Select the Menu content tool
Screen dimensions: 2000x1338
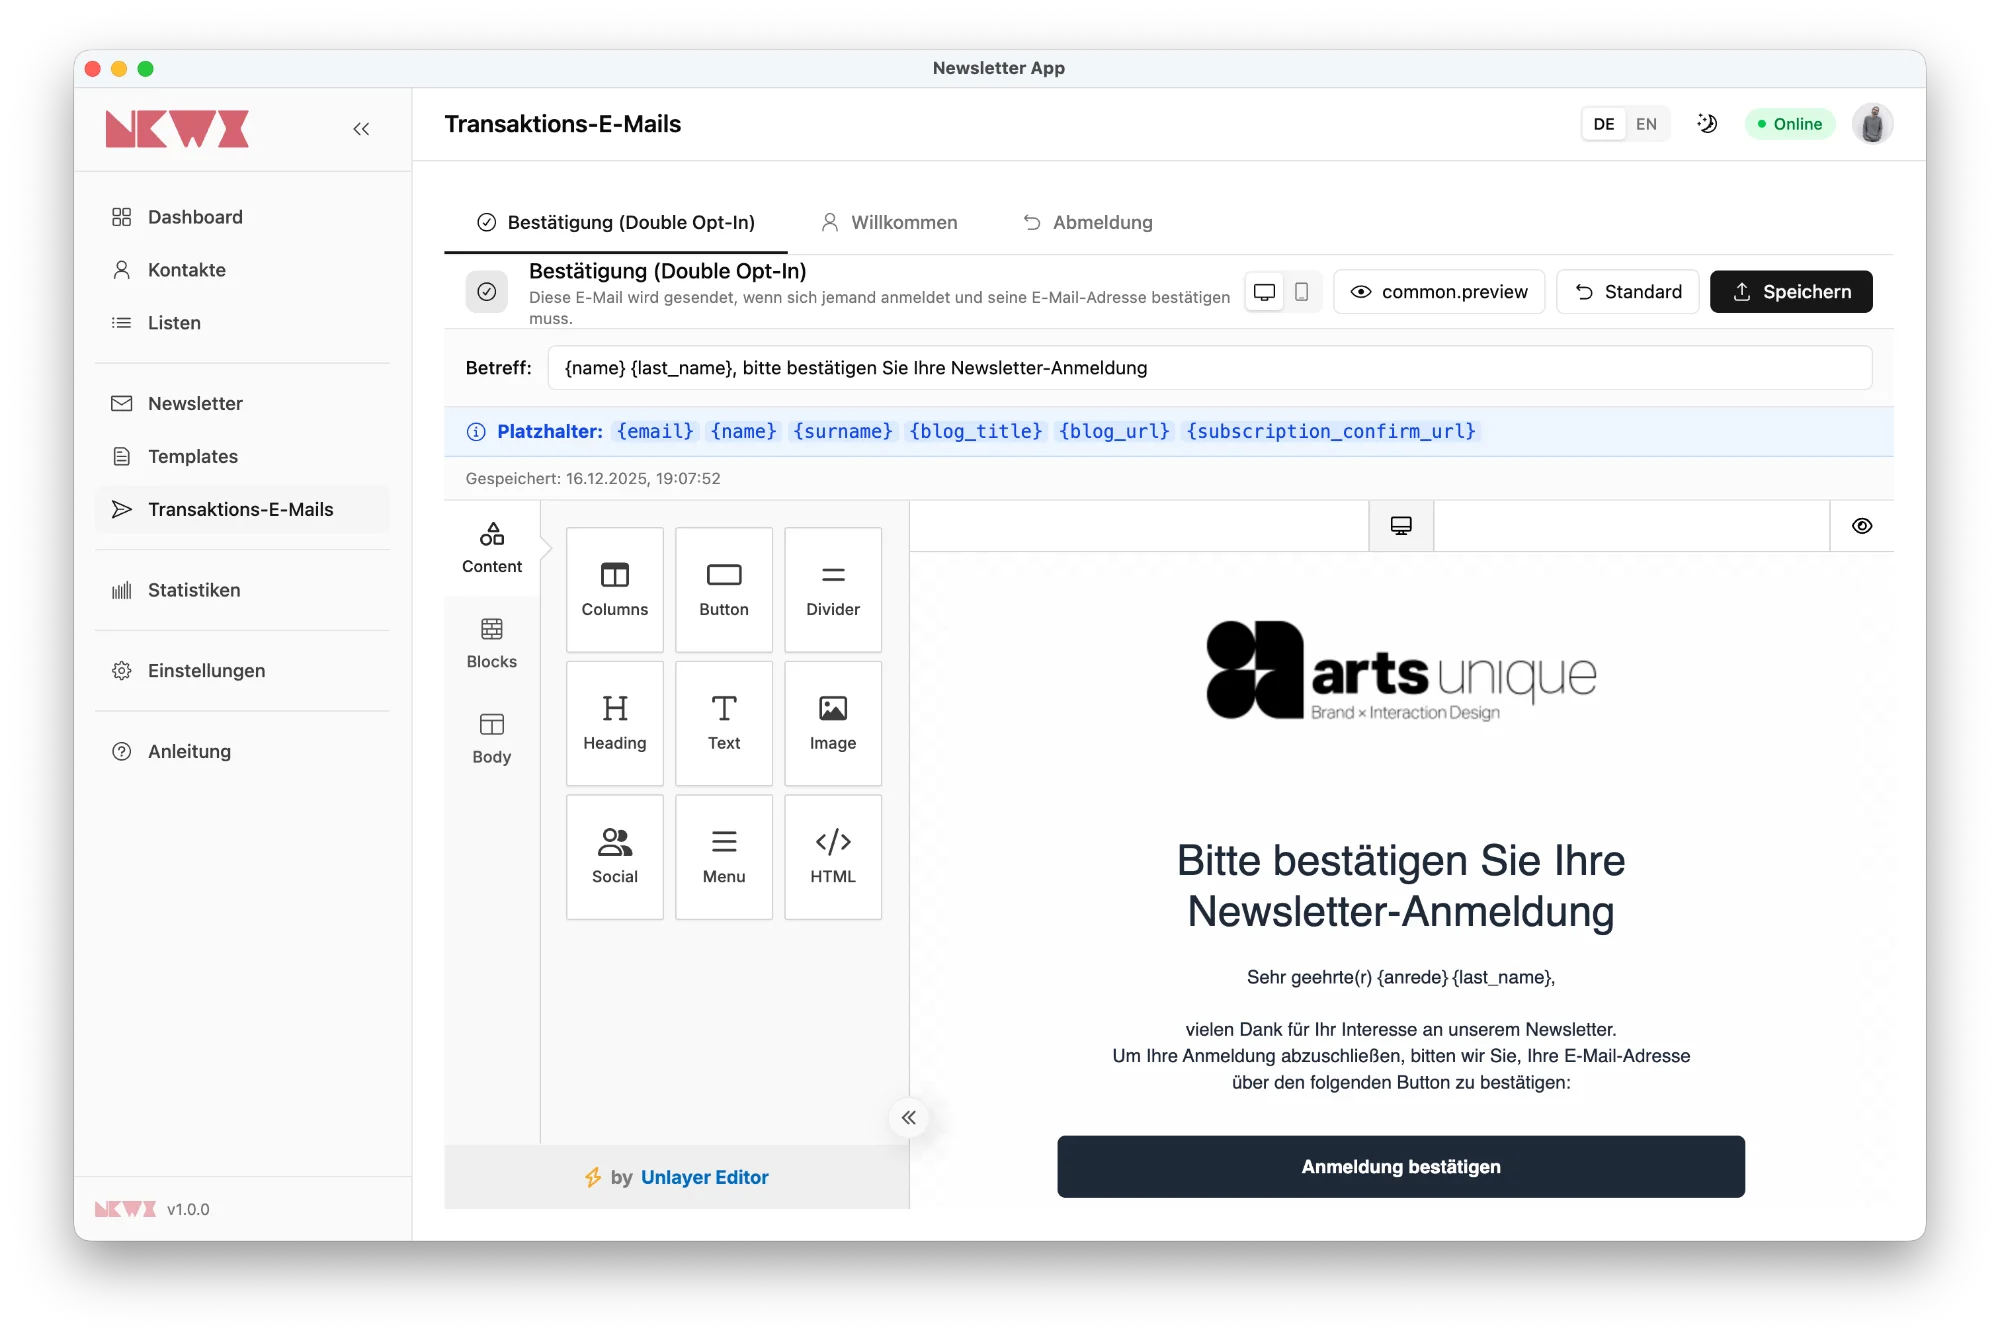coord(723,856)
